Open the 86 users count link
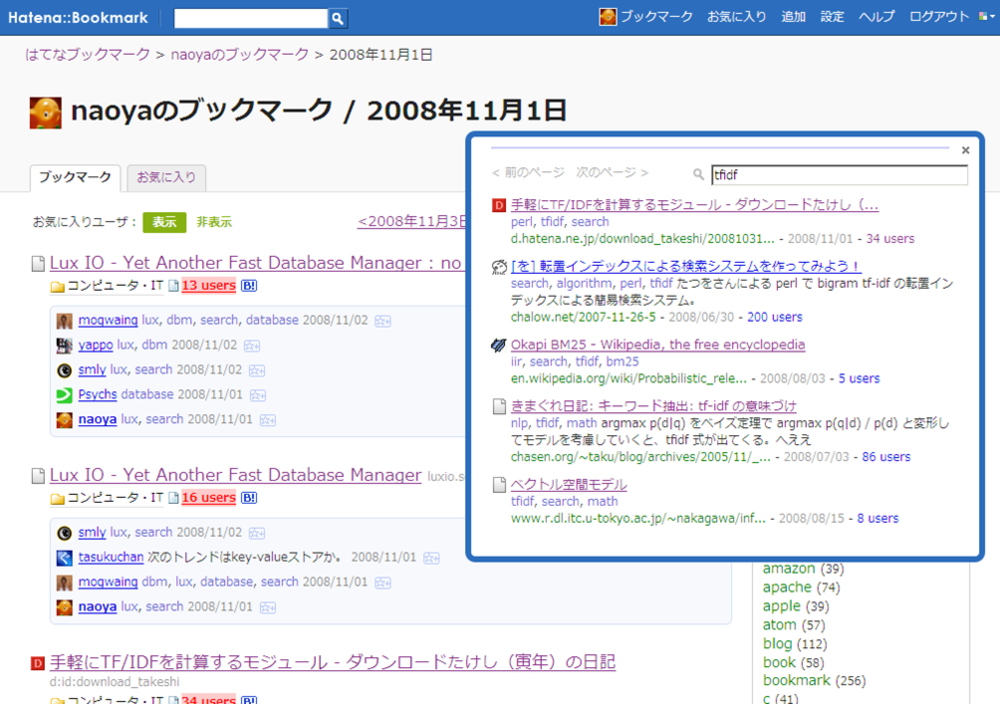This screenshot has height=704, width=1000. point(886,457)
